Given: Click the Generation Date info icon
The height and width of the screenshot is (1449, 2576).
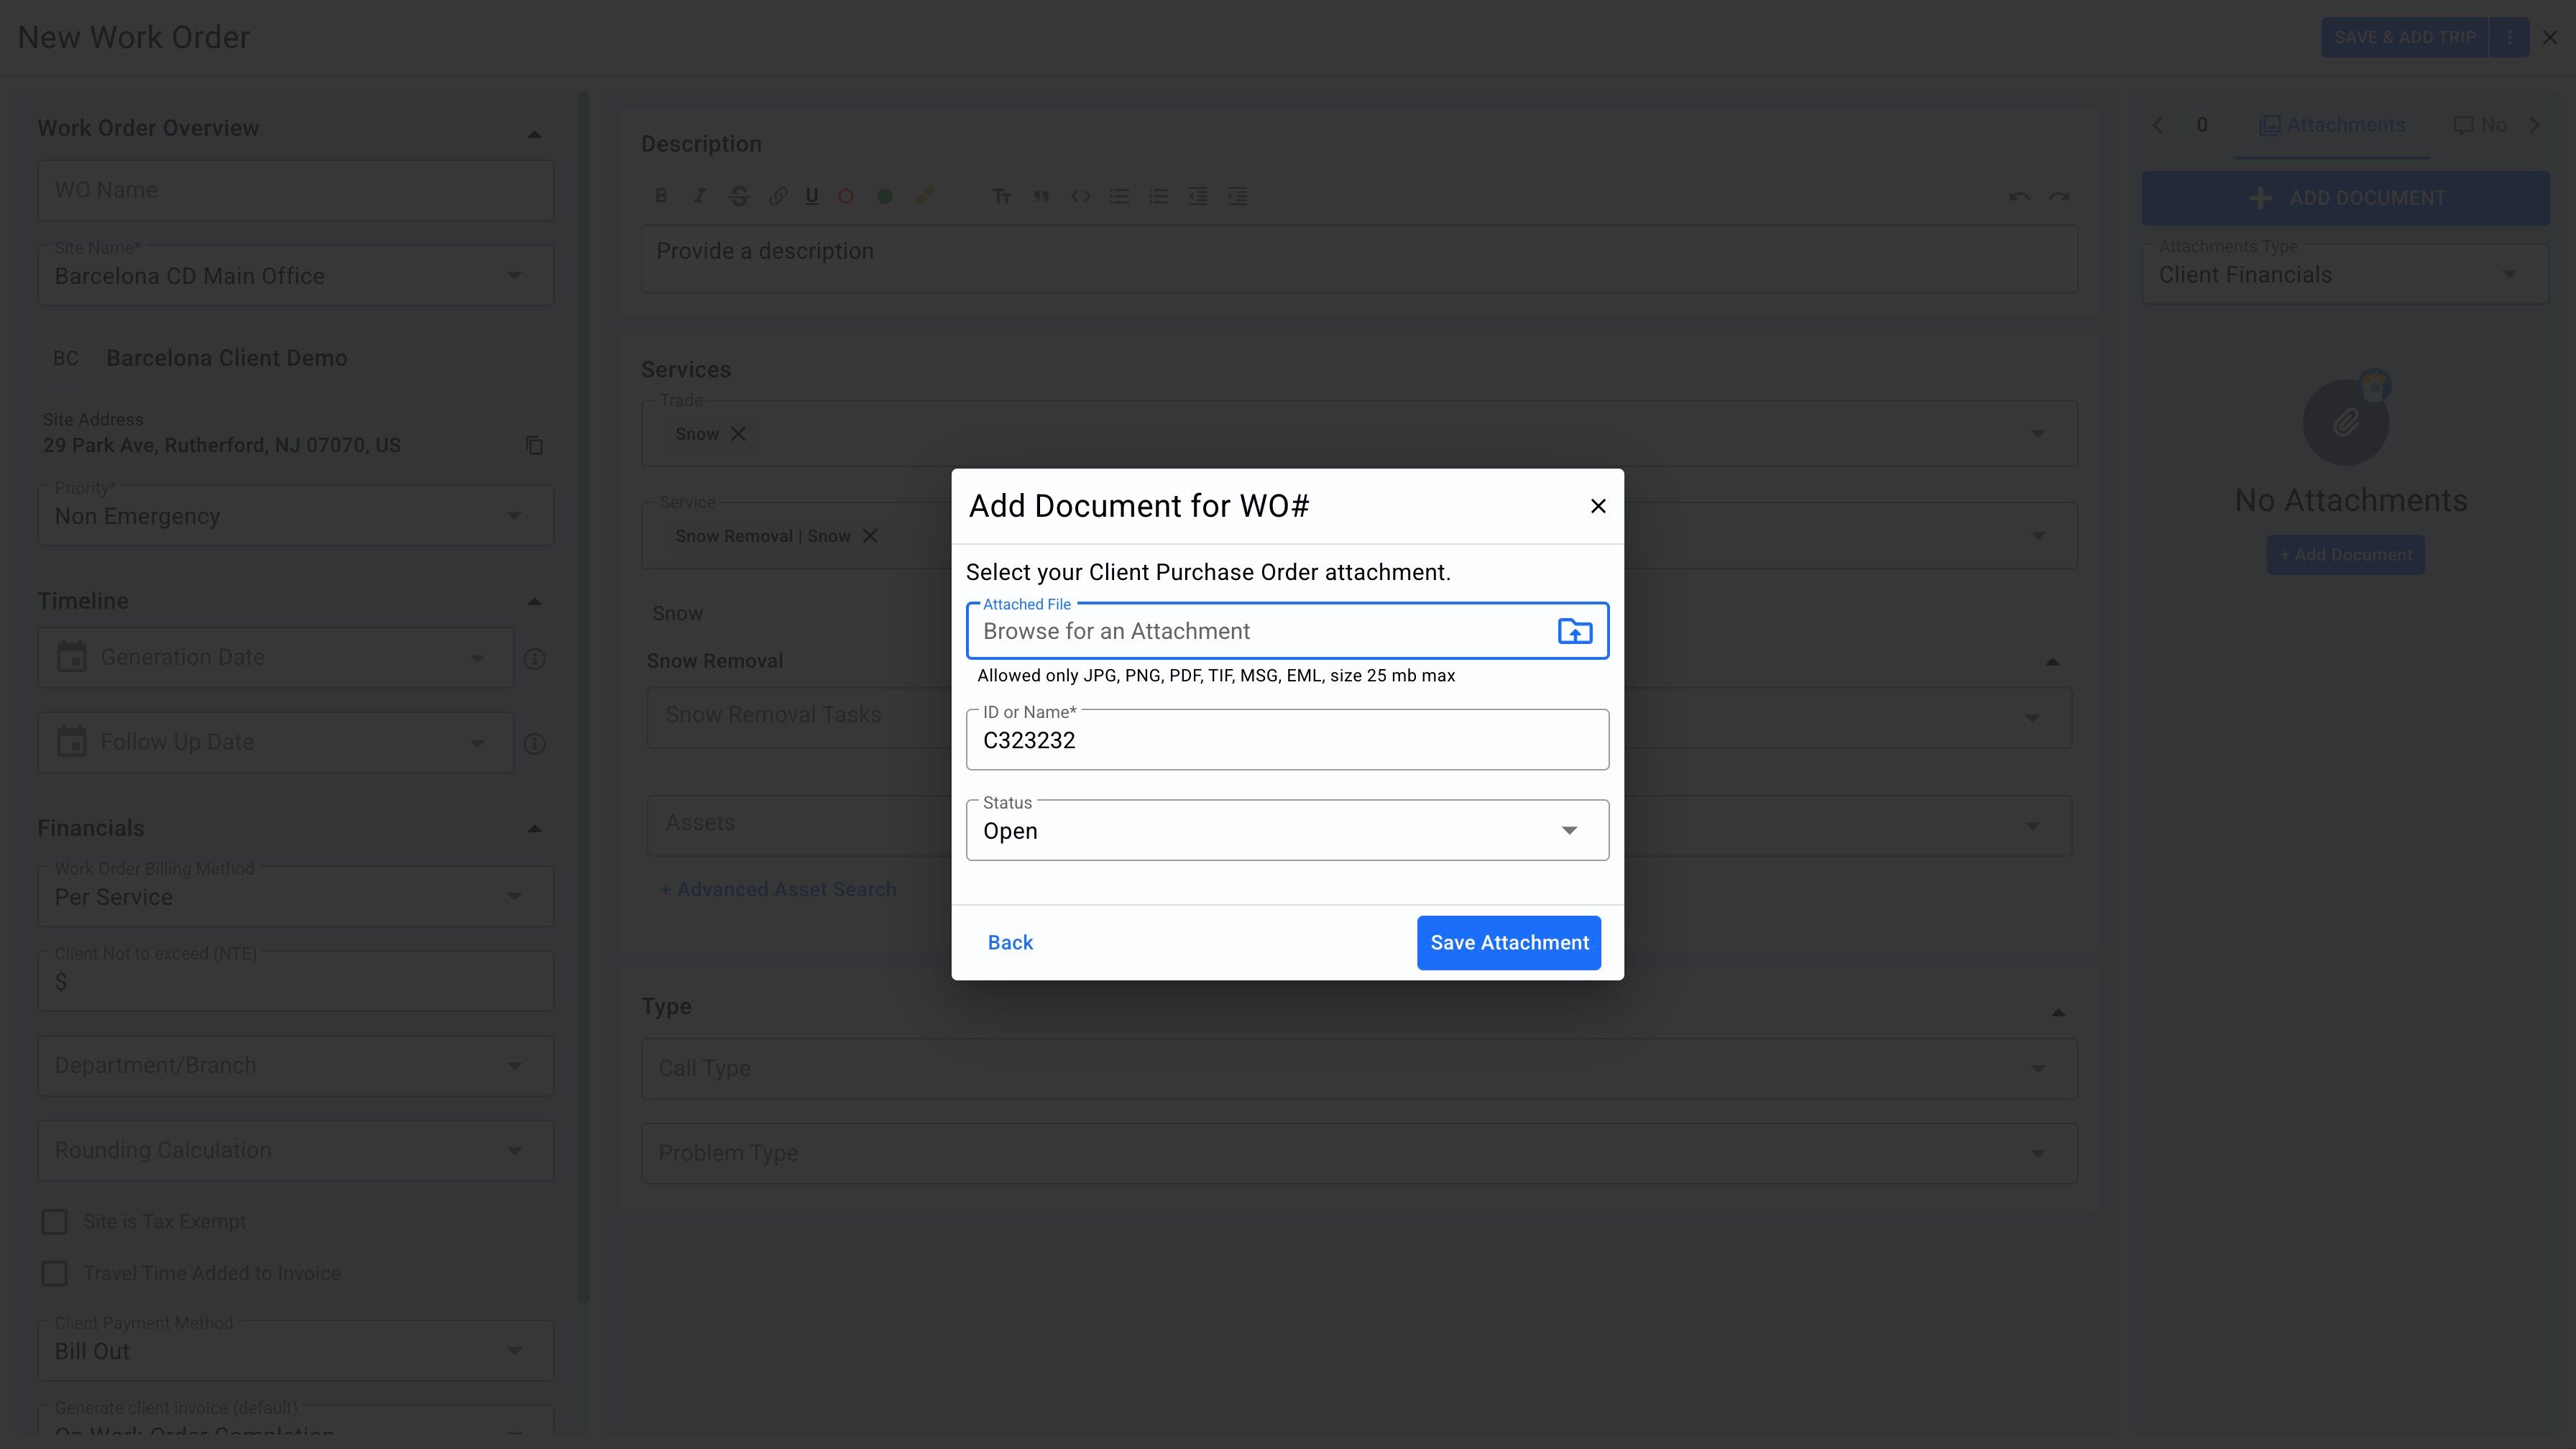Looking at the screenshot, I should pos(535,659).
